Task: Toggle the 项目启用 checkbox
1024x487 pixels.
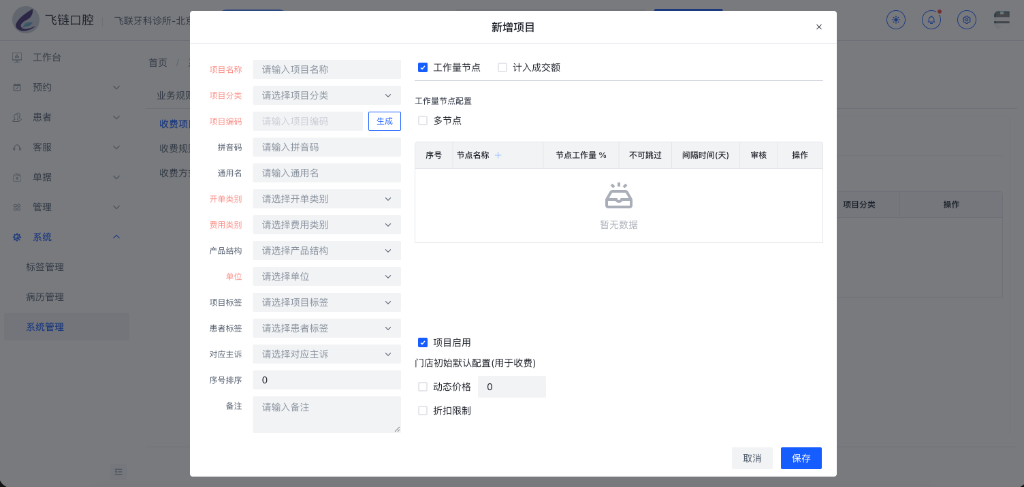Action: tap(423, 342)
